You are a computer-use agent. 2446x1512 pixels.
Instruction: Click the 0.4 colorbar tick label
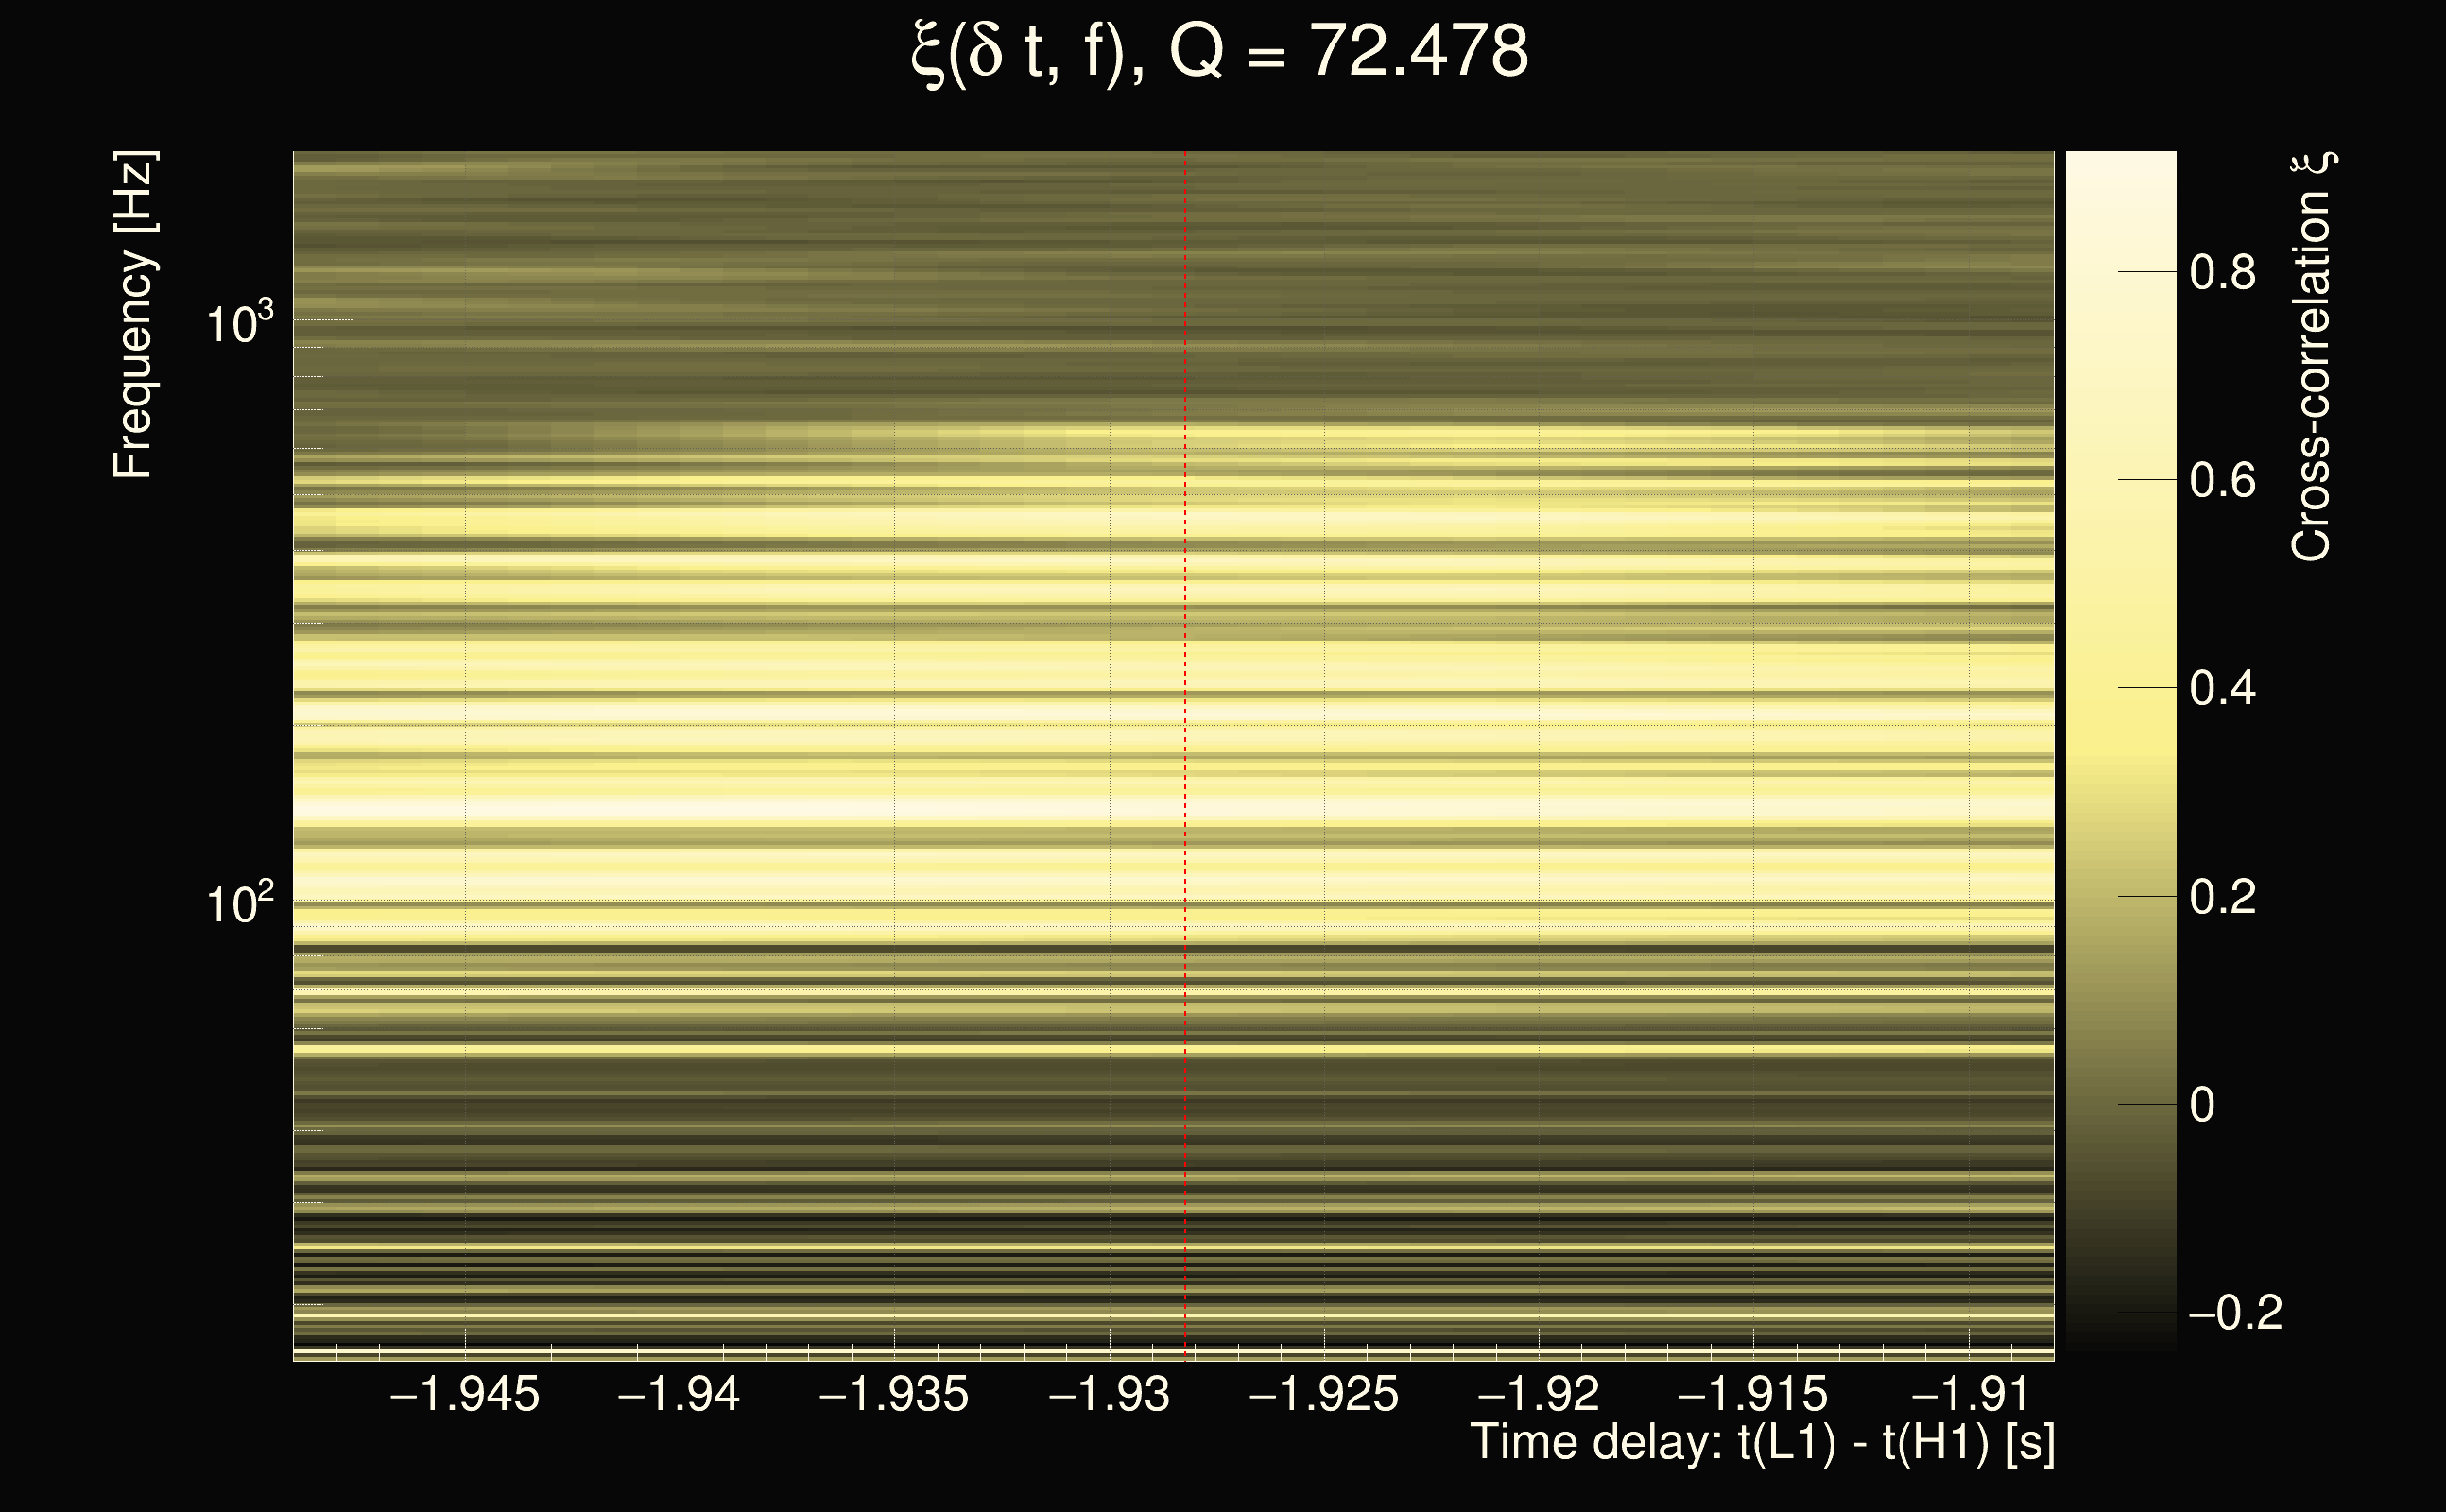coord(2222,688)
